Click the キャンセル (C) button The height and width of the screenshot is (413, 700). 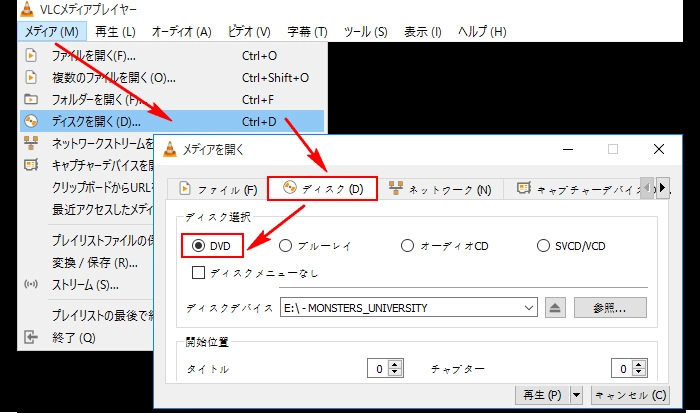pos(630,395)
